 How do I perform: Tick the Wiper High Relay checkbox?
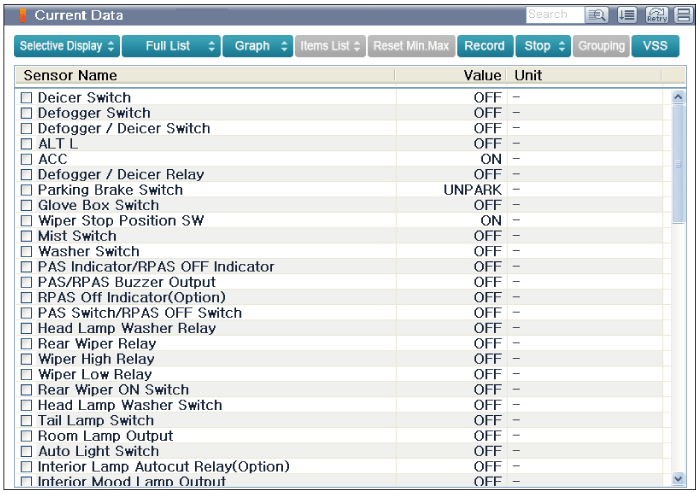tap(27, 359)
